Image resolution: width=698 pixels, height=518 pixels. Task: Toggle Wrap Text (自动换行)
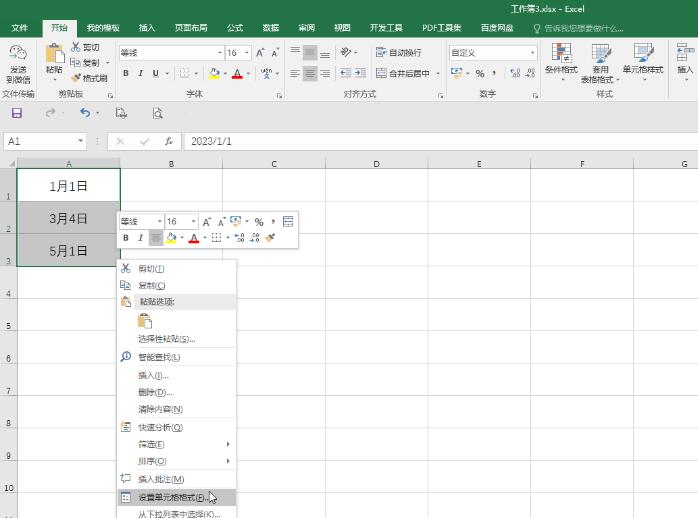click(398, 53)
